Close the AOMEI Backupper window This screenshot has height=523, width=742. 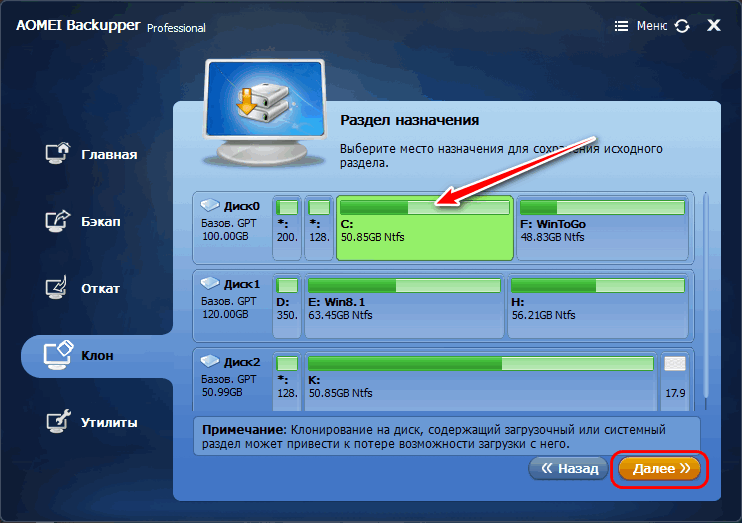[x=714, y=25]
